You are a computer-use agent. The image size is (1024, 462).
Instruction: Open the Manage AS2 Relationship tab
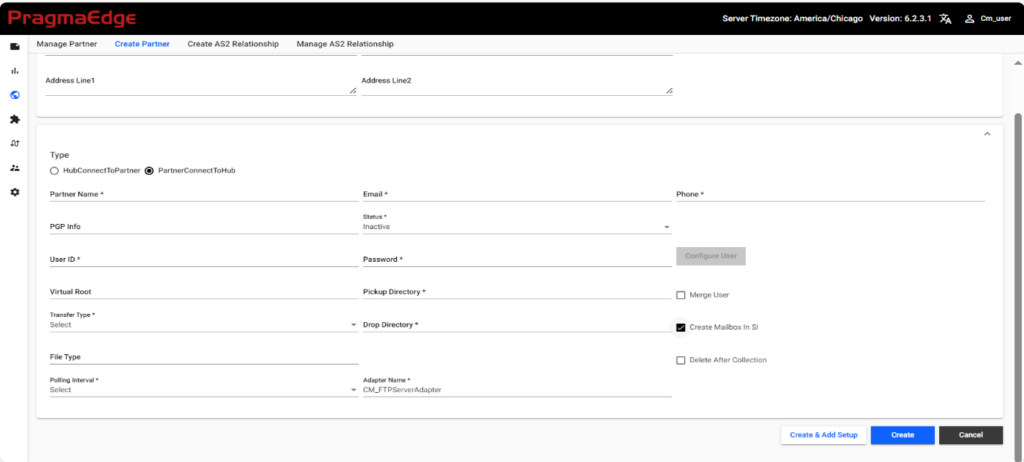345,44
